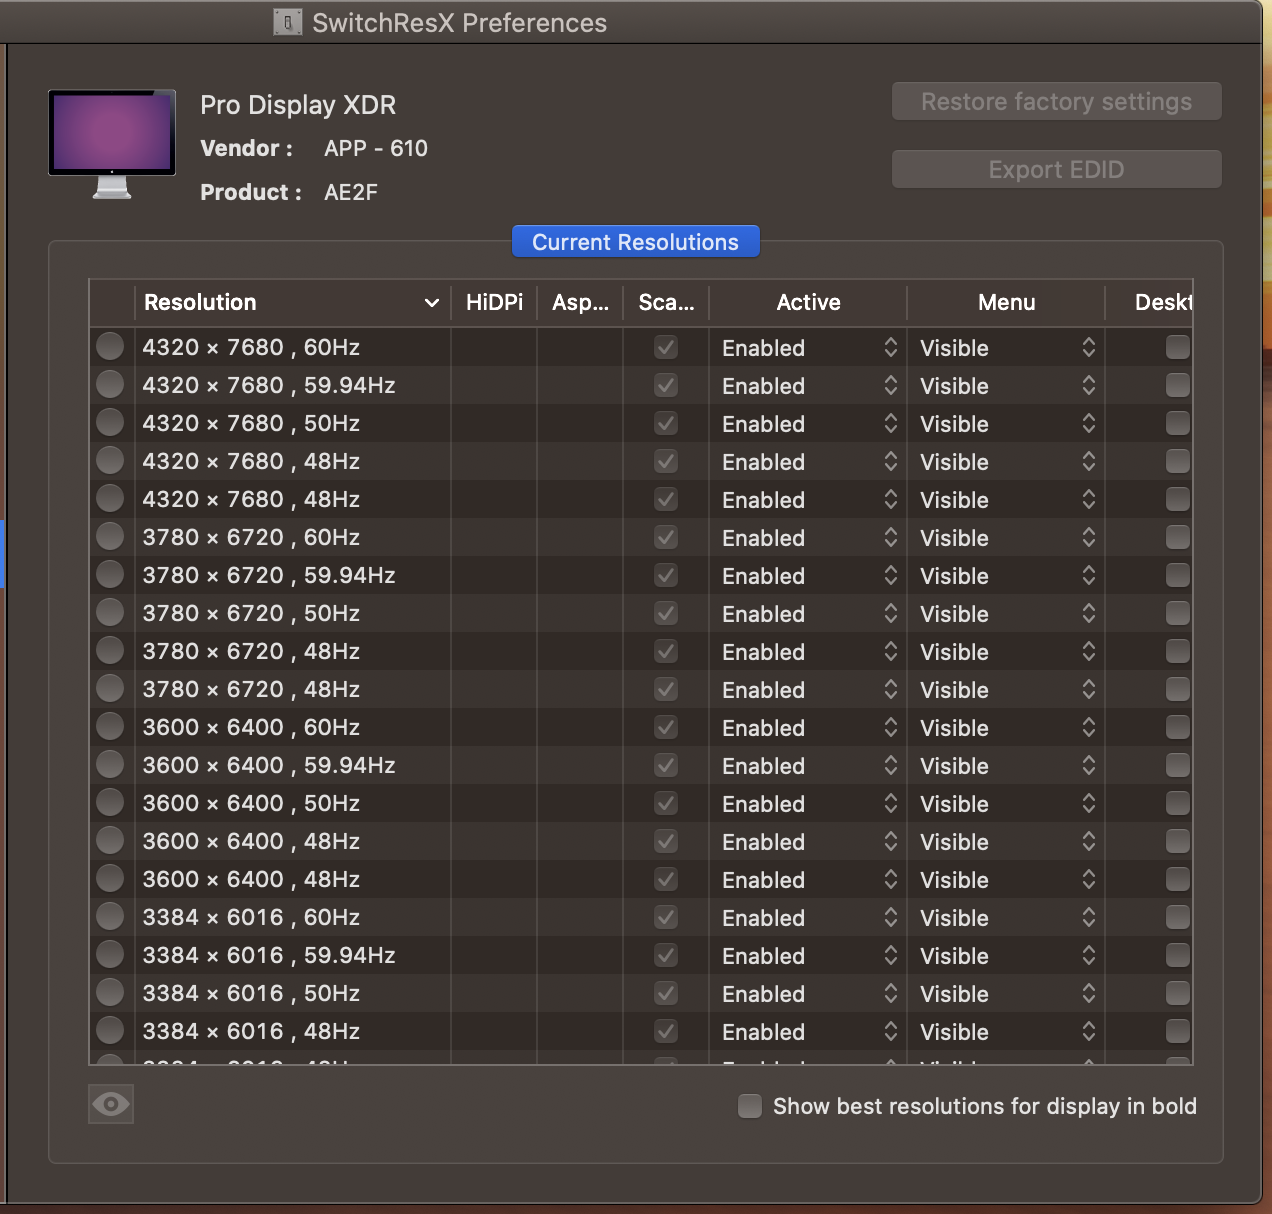Viewport: 1272px width, 1214px height.
Task: Check Desktop box for 3600 × 6400, 60Hz
Action: [x=1178, y=727]
